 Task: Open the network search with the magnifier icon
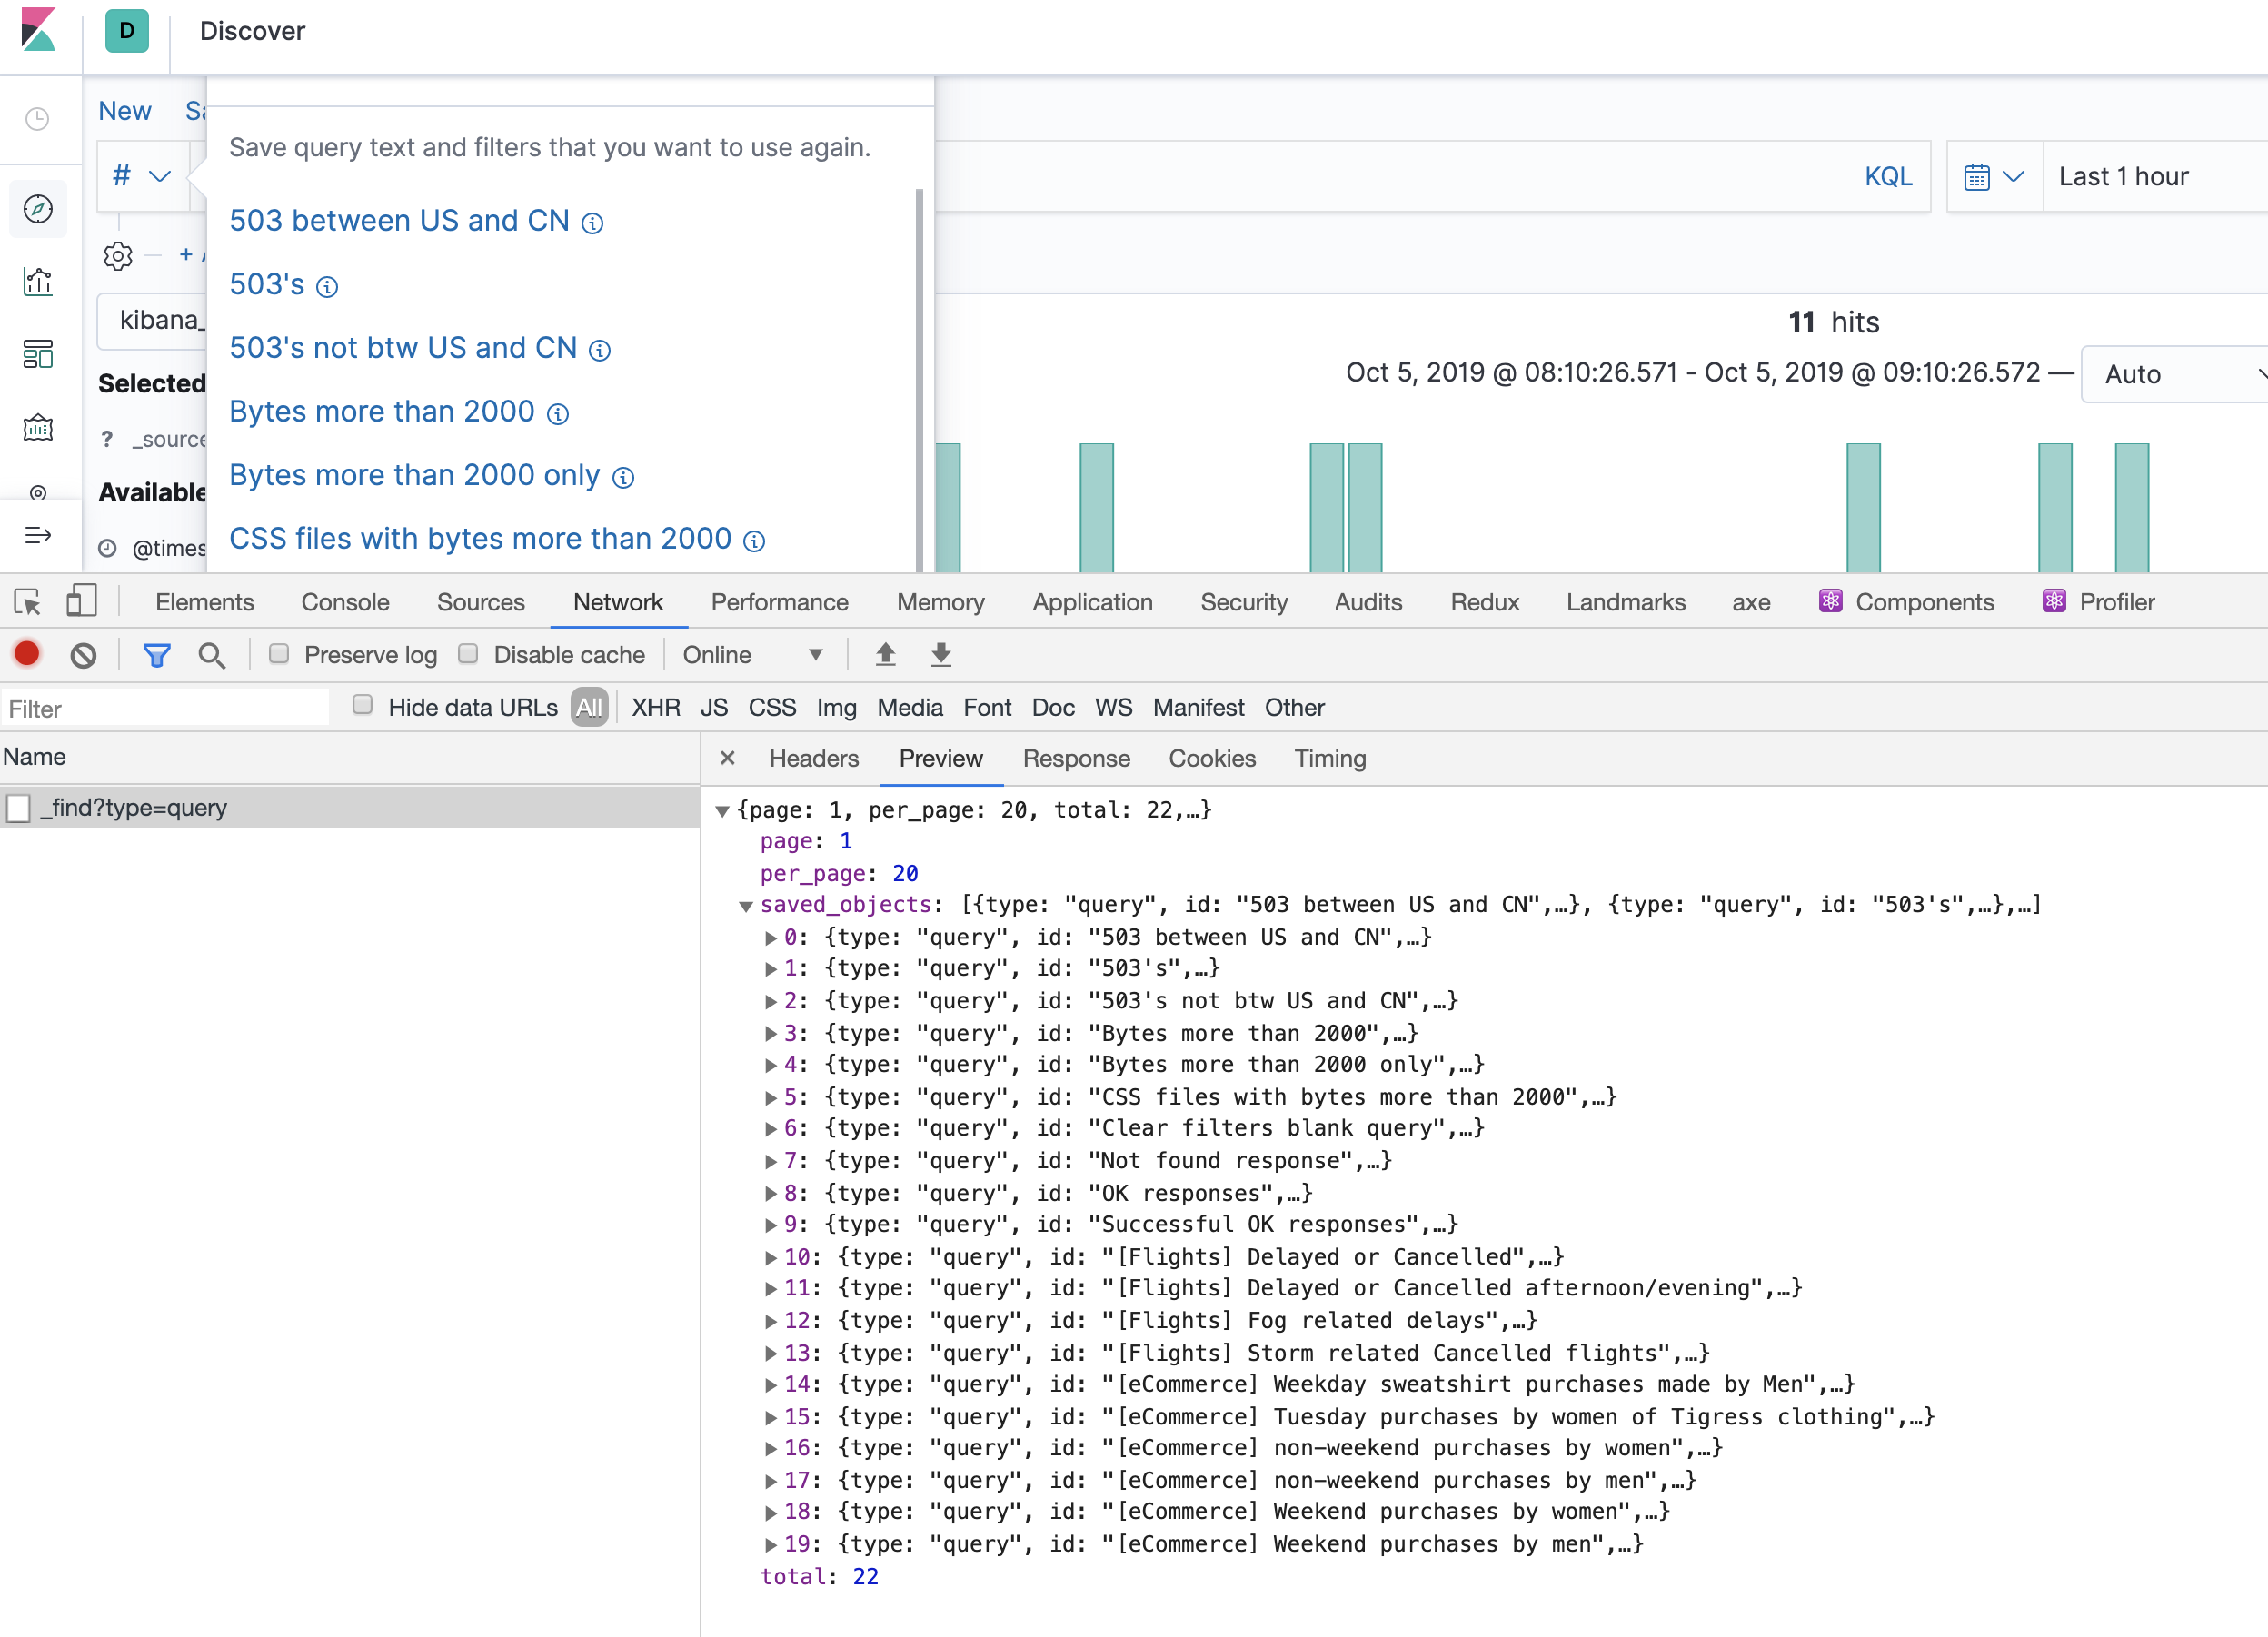(x=212, y=654)
